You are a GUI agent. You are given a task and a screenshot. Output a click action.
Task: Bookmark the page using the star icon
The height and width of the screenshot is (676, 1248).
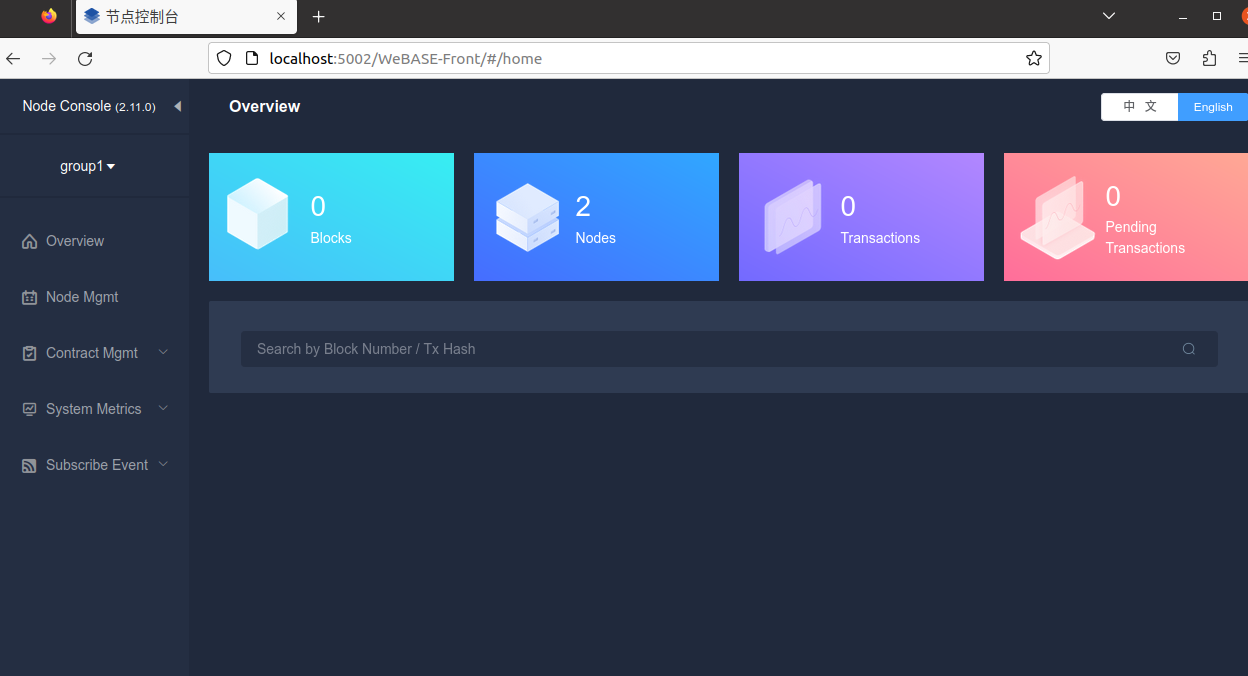pos(1033,58)
